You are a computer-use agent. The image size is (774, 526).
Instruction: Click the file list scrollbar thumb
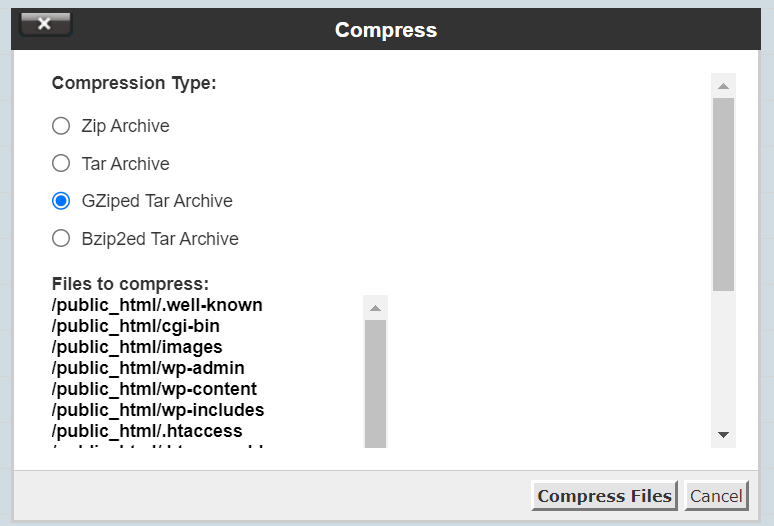pos(375,385)
